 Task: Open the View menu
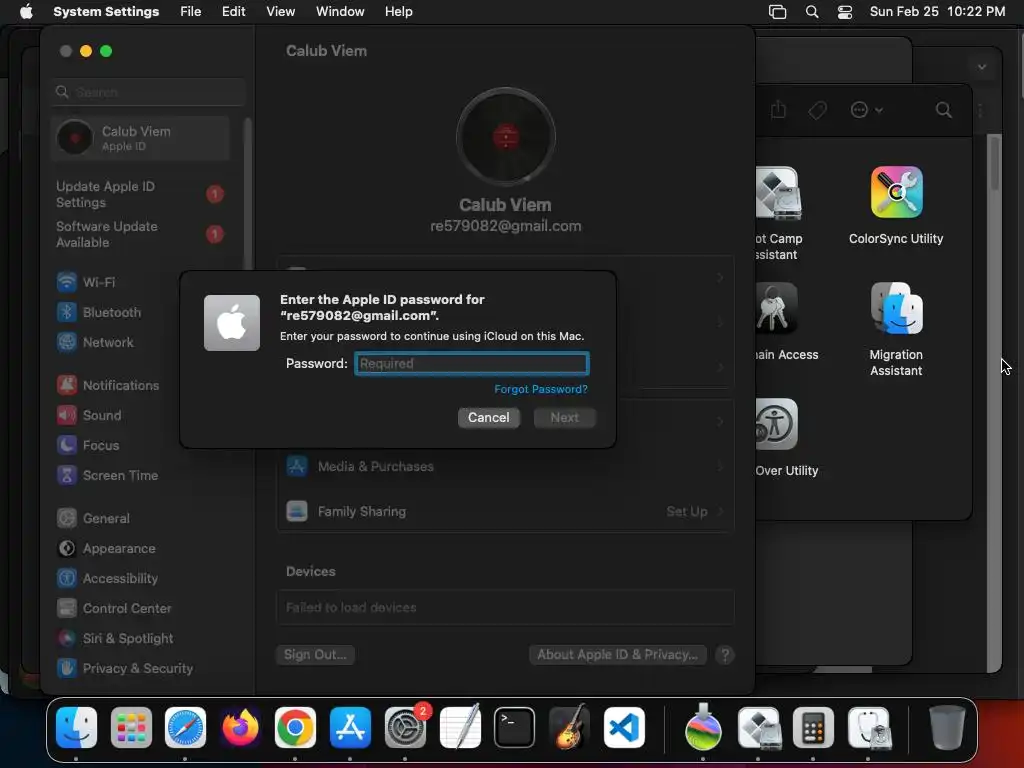pos(280,12)
